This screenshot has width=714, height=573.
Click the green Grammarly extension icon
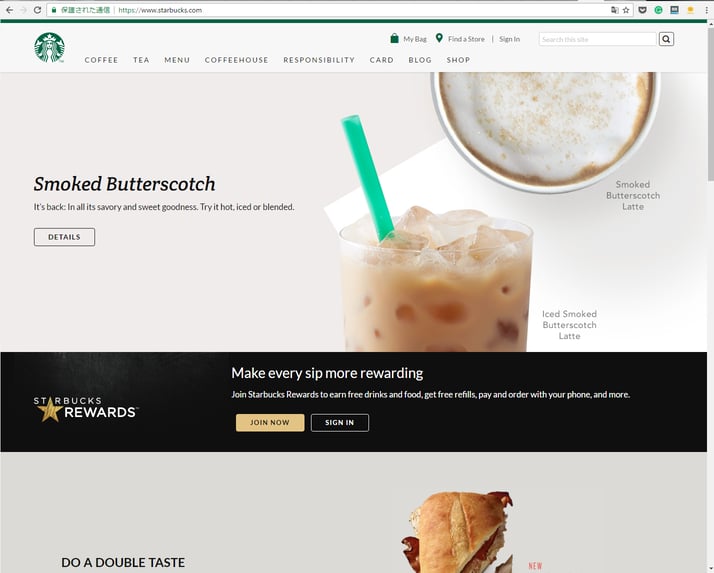coord(658,10)
